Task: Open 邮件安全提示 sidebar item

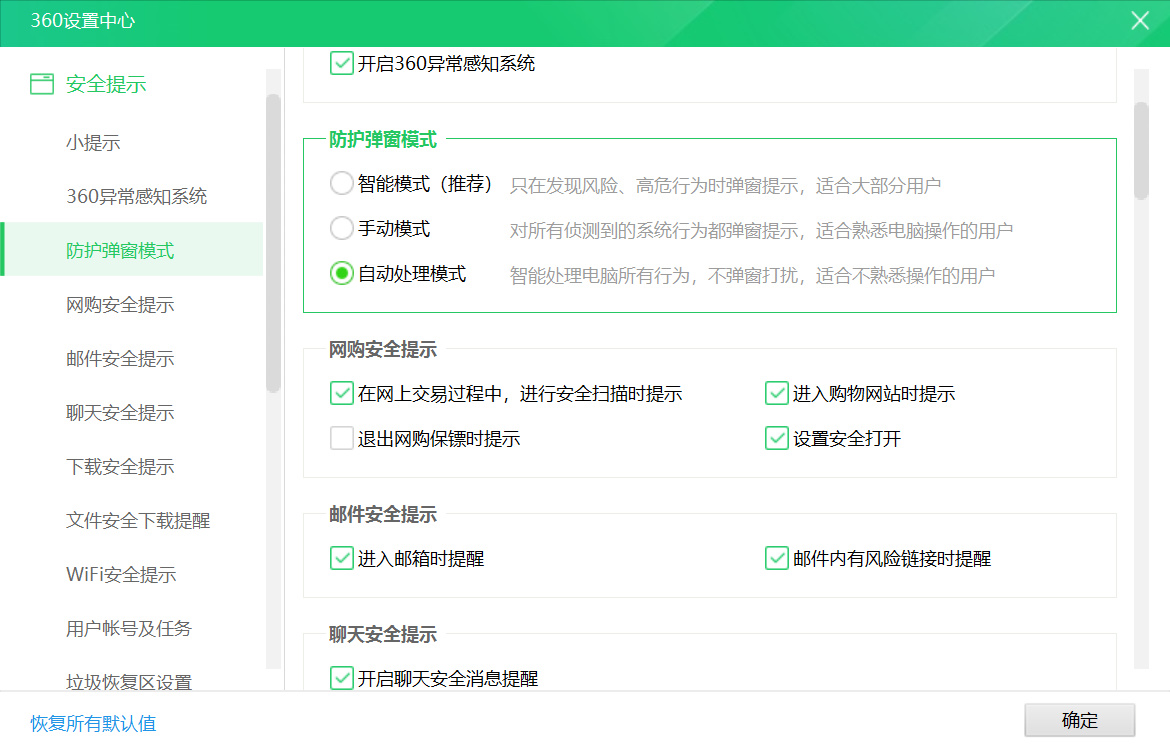Action: [x=120, y=359]
